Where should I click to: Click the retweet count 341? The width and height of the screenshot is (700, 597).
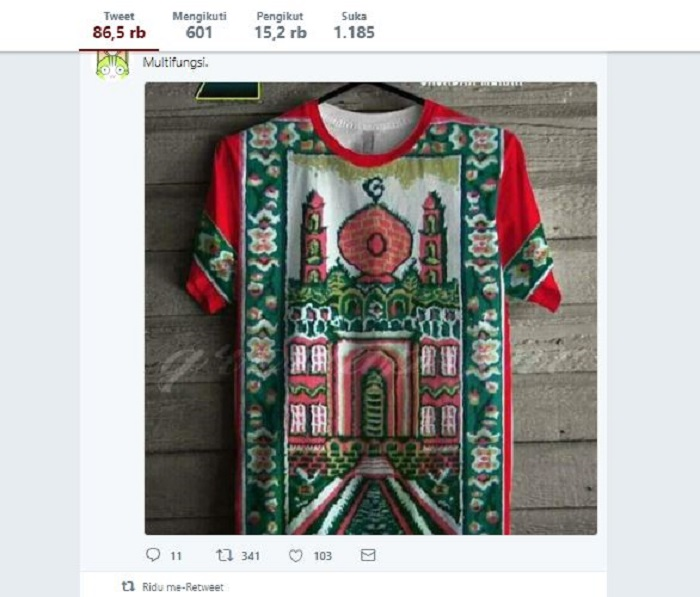pos(250,556)
